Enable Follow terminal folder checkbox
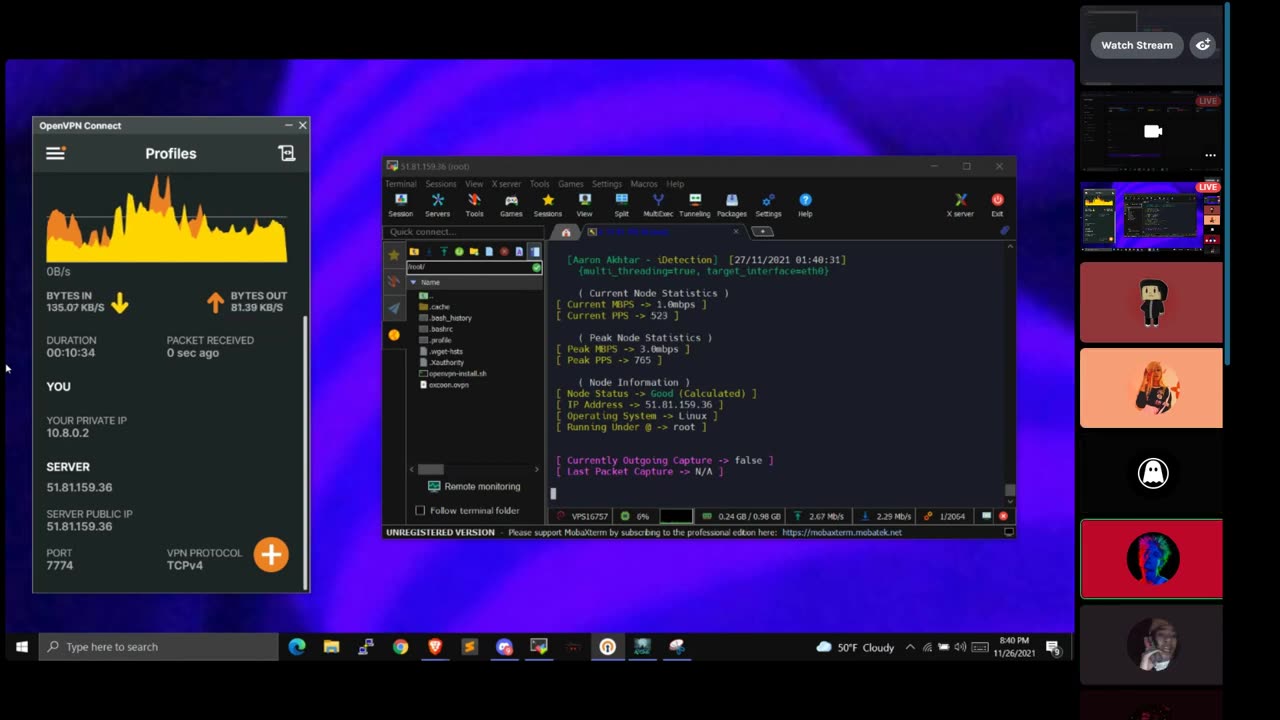1280x720 pixels. 420,510
